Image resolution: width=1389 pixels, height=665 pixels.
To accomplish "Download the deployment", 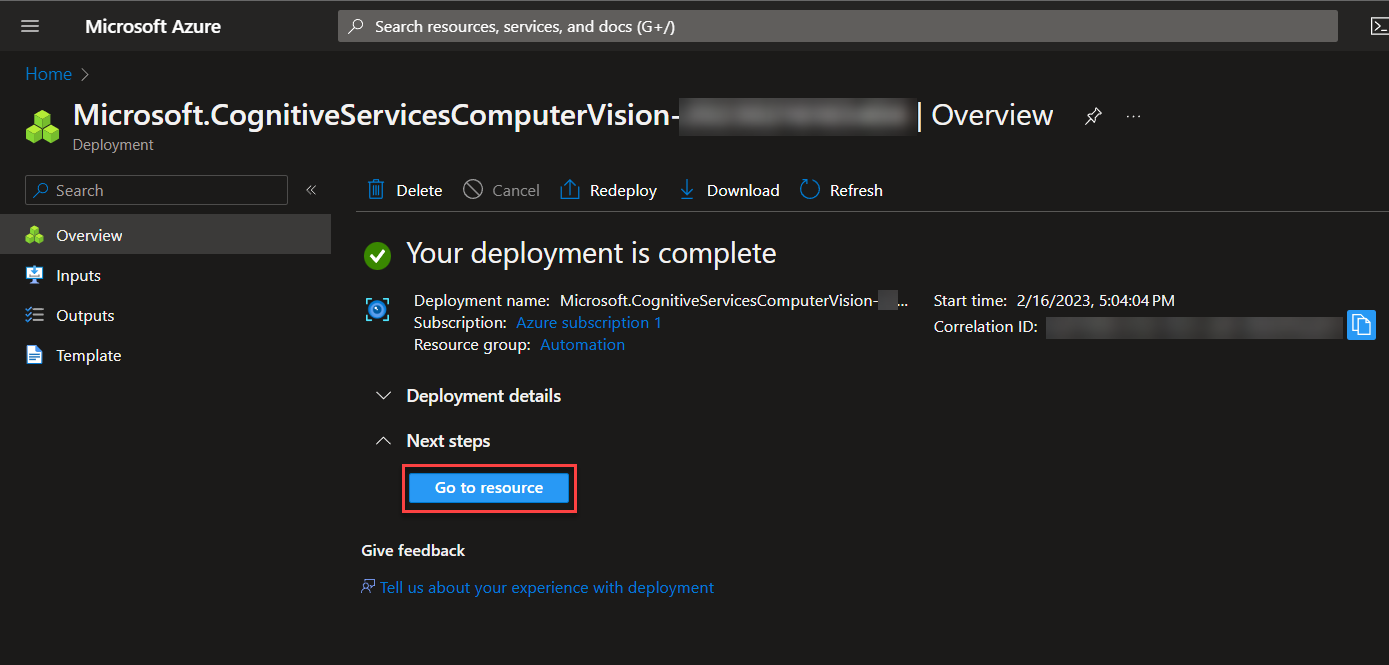I will [729, 190].
